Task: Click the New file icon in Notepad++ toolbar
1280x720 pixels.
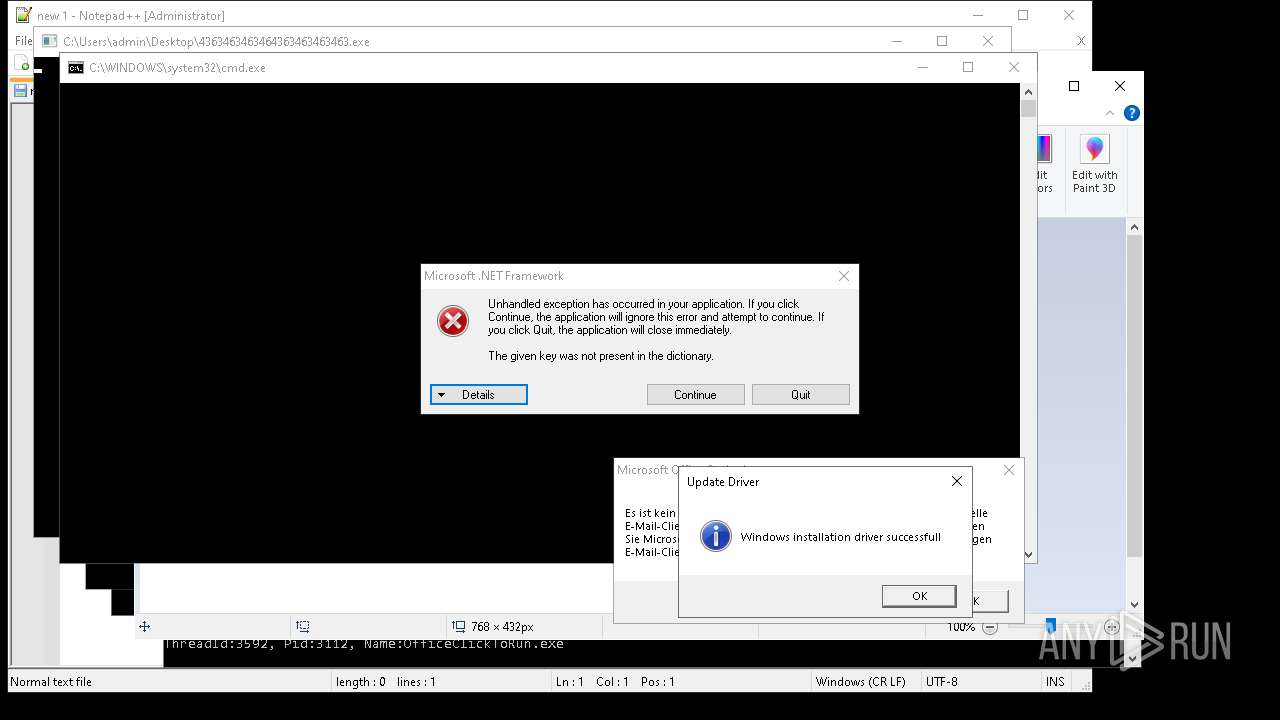Action: [x=23, y=65]
